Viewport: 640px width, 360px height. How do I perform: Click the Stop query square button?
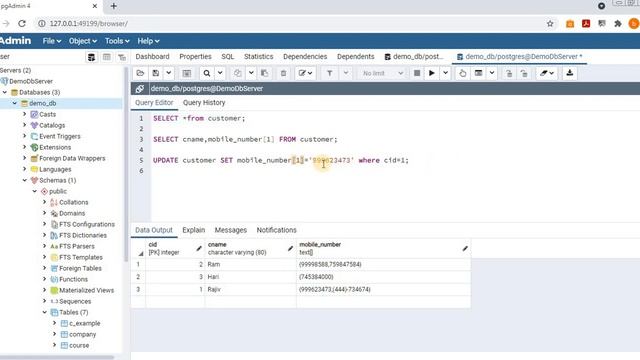coord(417,73)
